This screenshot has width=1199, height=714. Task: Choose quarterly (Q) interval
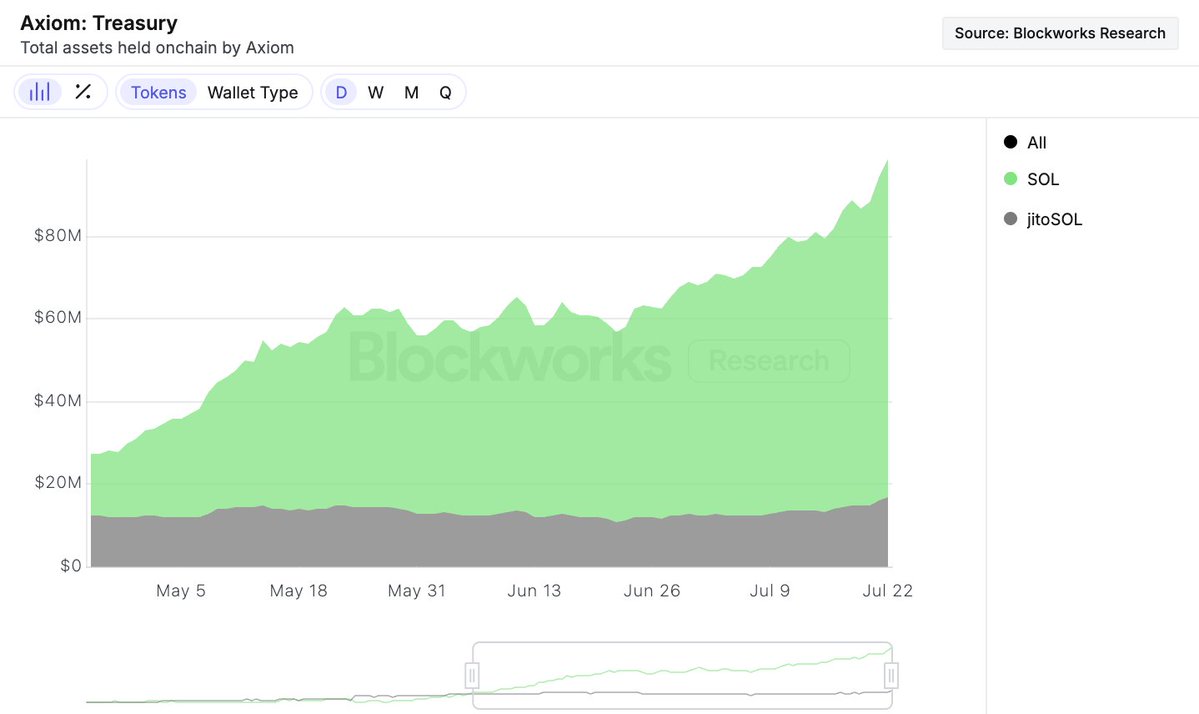(445, 92)
